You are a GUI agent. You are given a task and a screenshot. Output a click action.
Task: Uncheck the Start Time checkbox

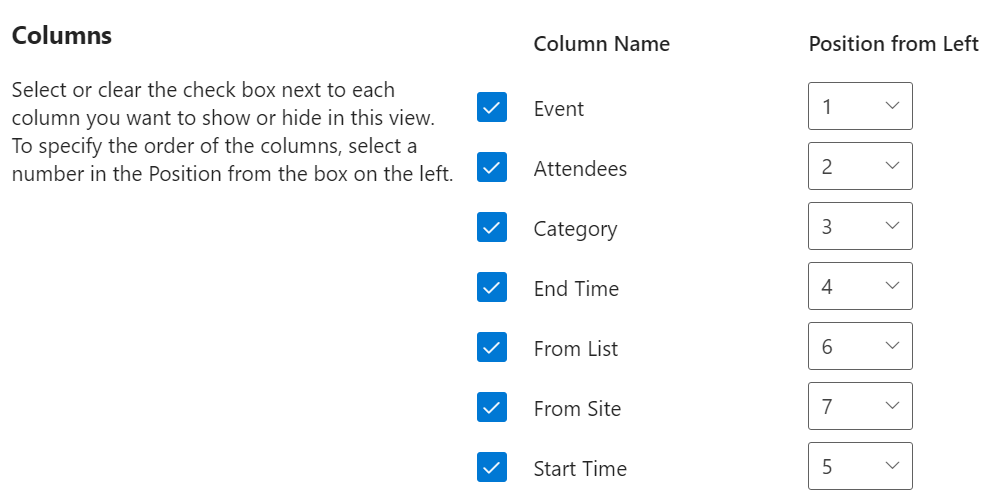[492, 467]
